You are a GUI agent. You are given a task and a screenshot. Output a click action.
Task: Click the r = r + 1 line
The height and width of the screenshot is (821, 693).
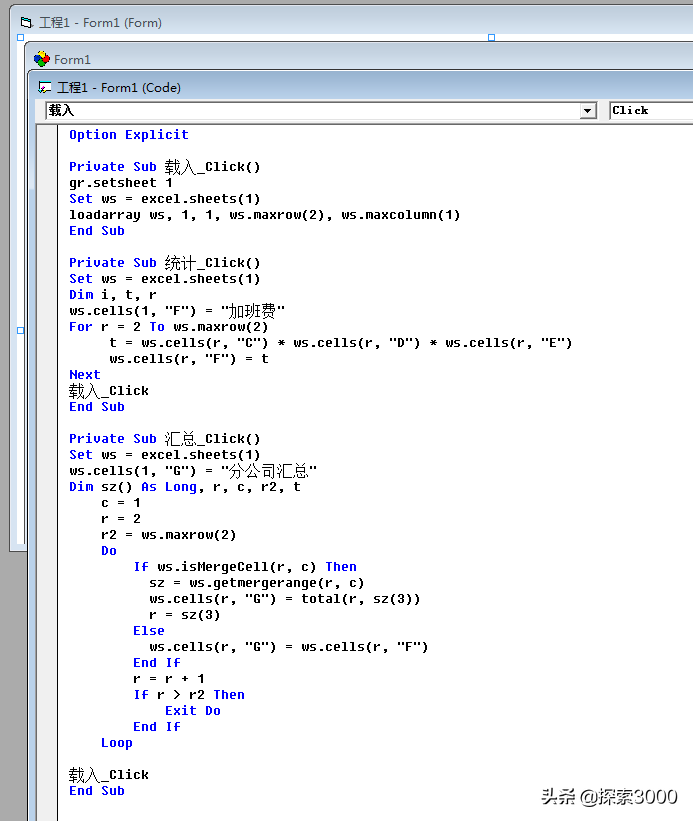[169, 679]
